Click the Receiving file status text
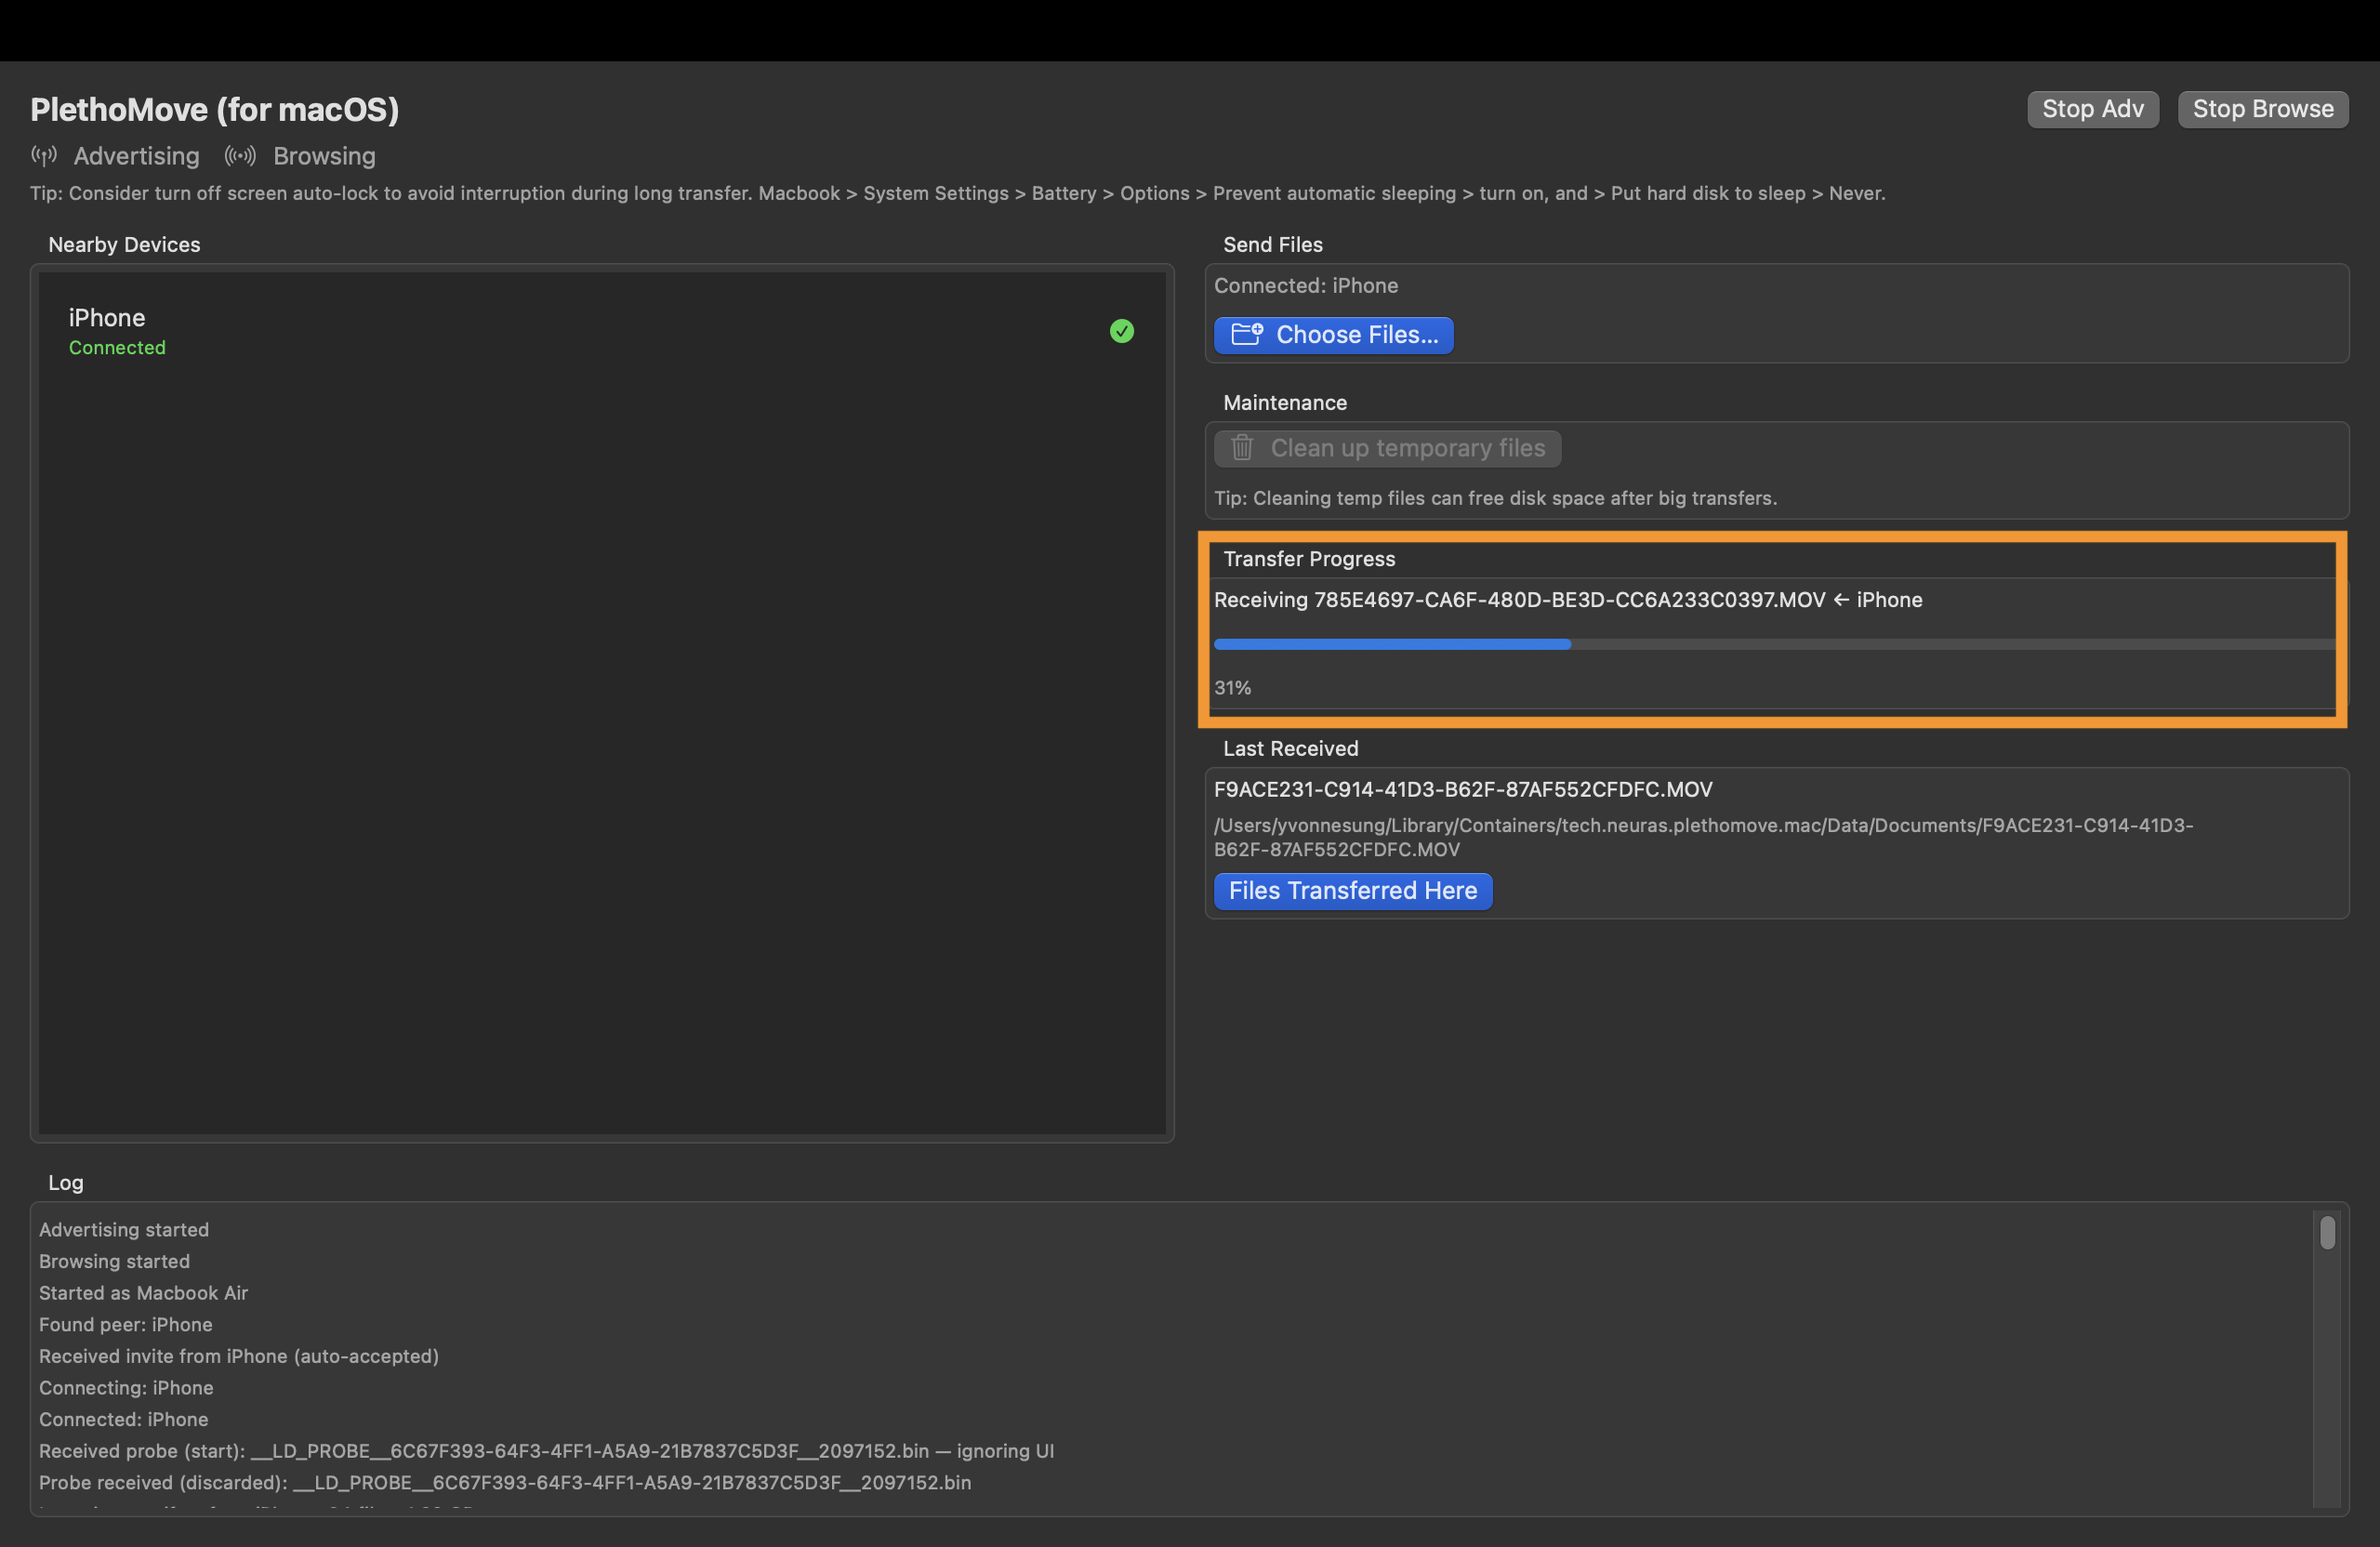 click(1567, 599)
